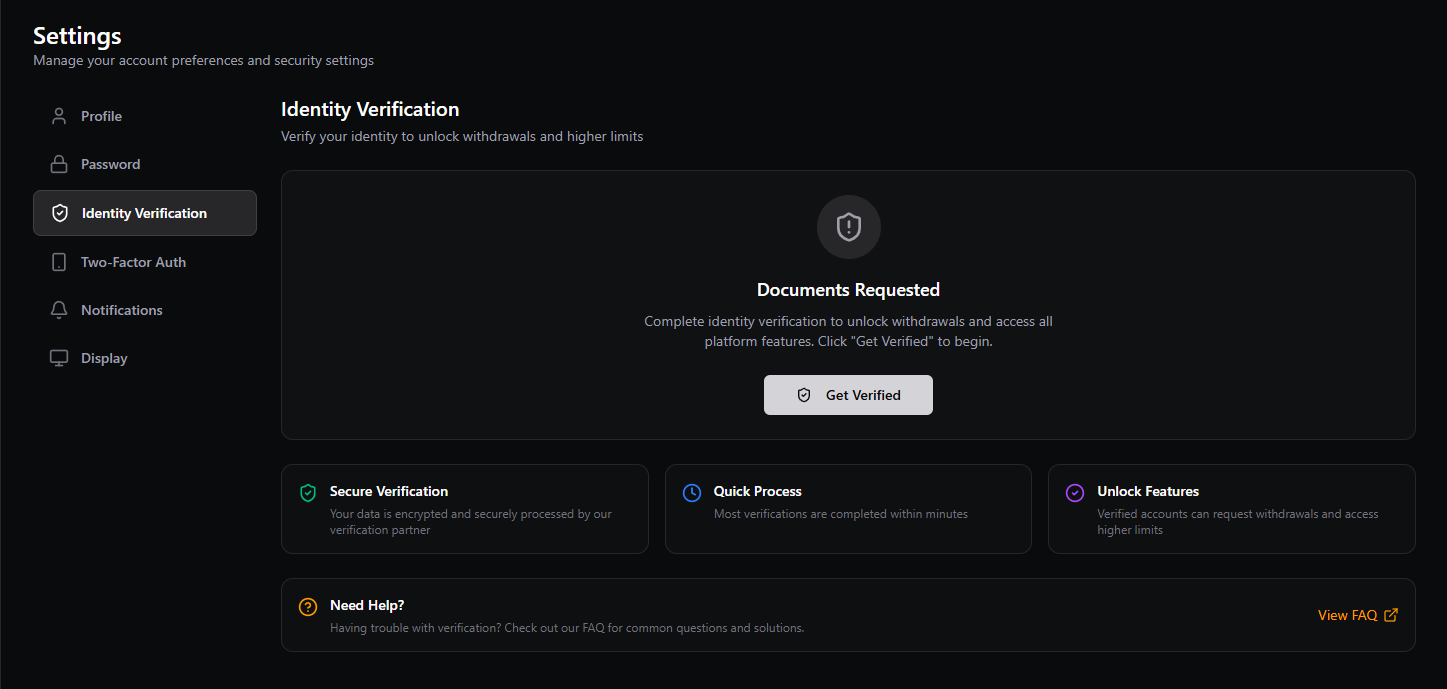Click 'Complete identity verification to unlock' description
This screenshot has height=689, width=1447.
click(848, 331)
